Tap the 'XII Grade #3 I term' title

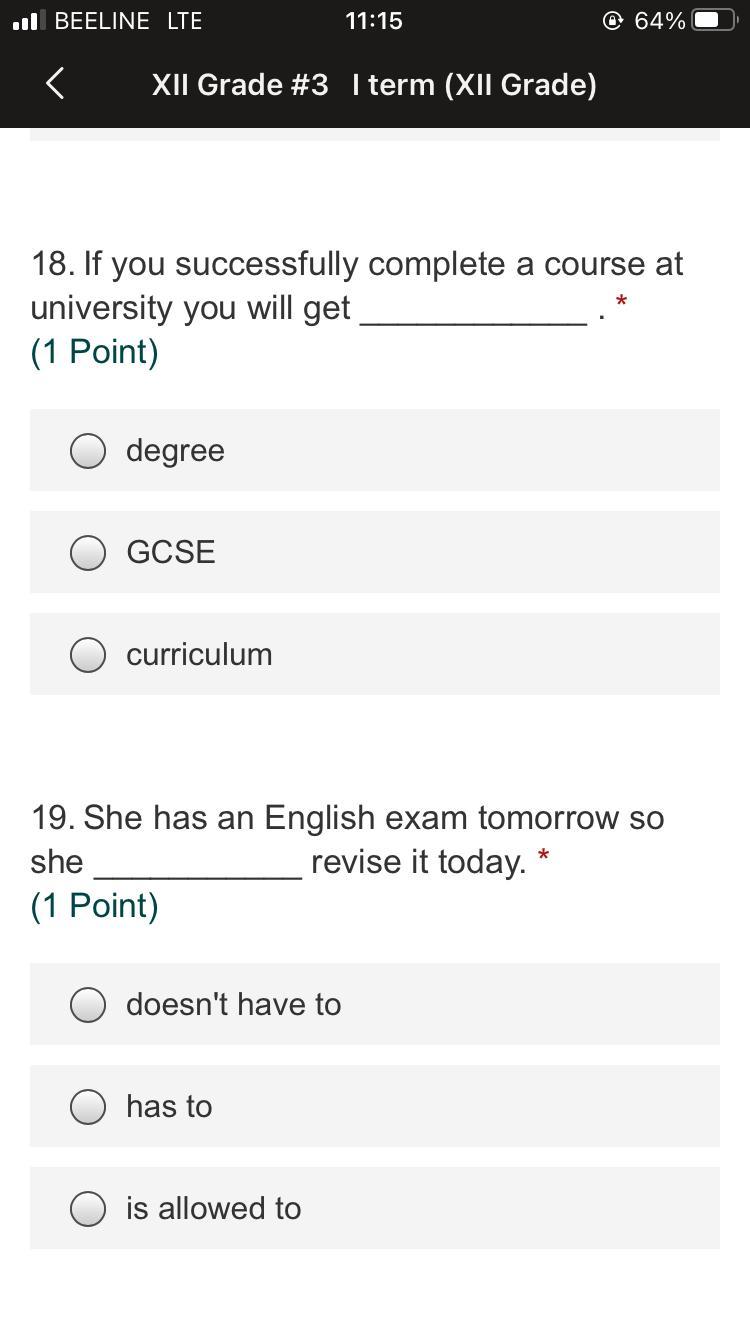[x=374, y=85]
